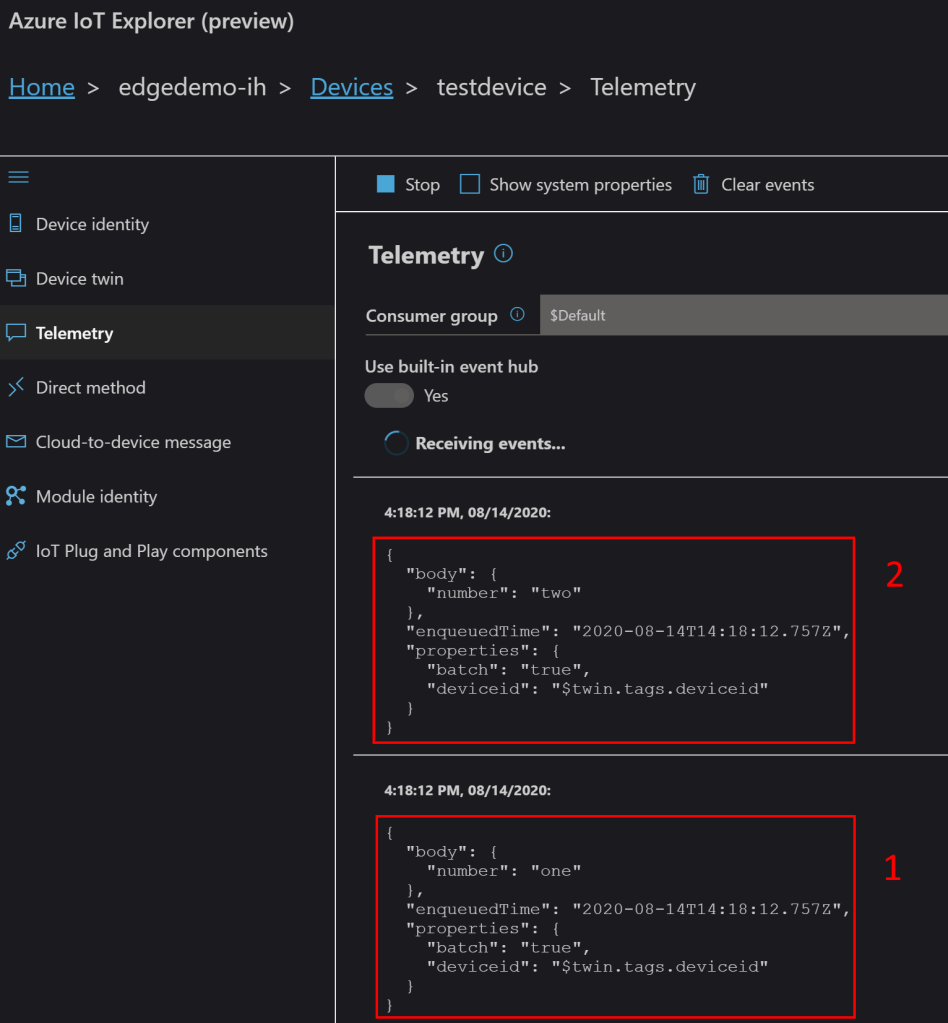948x1023 pixels.
Task: Stop receiving telemetry events
Action: [408, 184]
